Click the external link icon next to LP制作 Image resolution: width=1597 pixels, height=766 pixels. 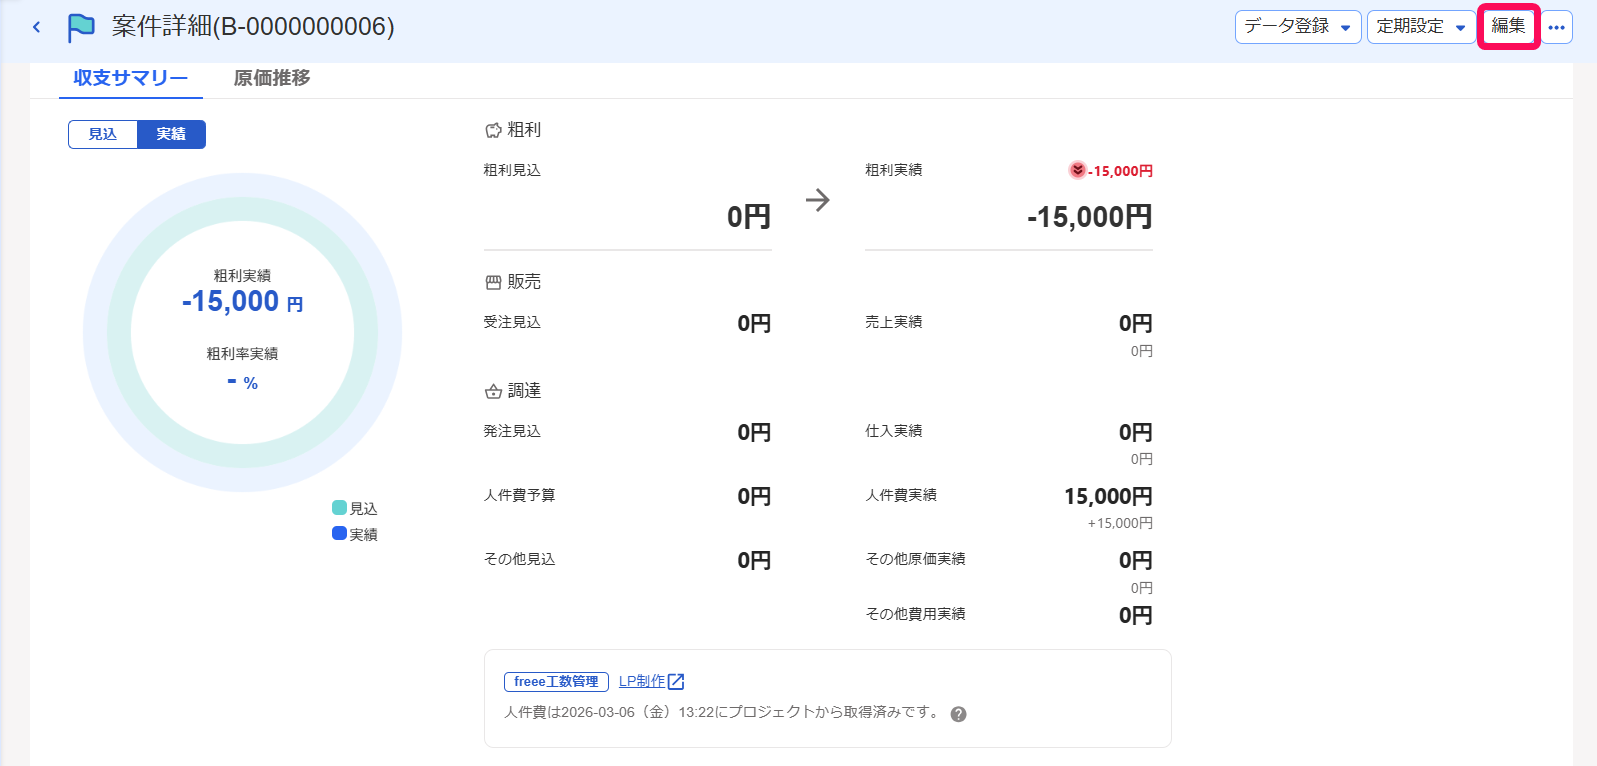pyautogui.click(x=676, y=682)
